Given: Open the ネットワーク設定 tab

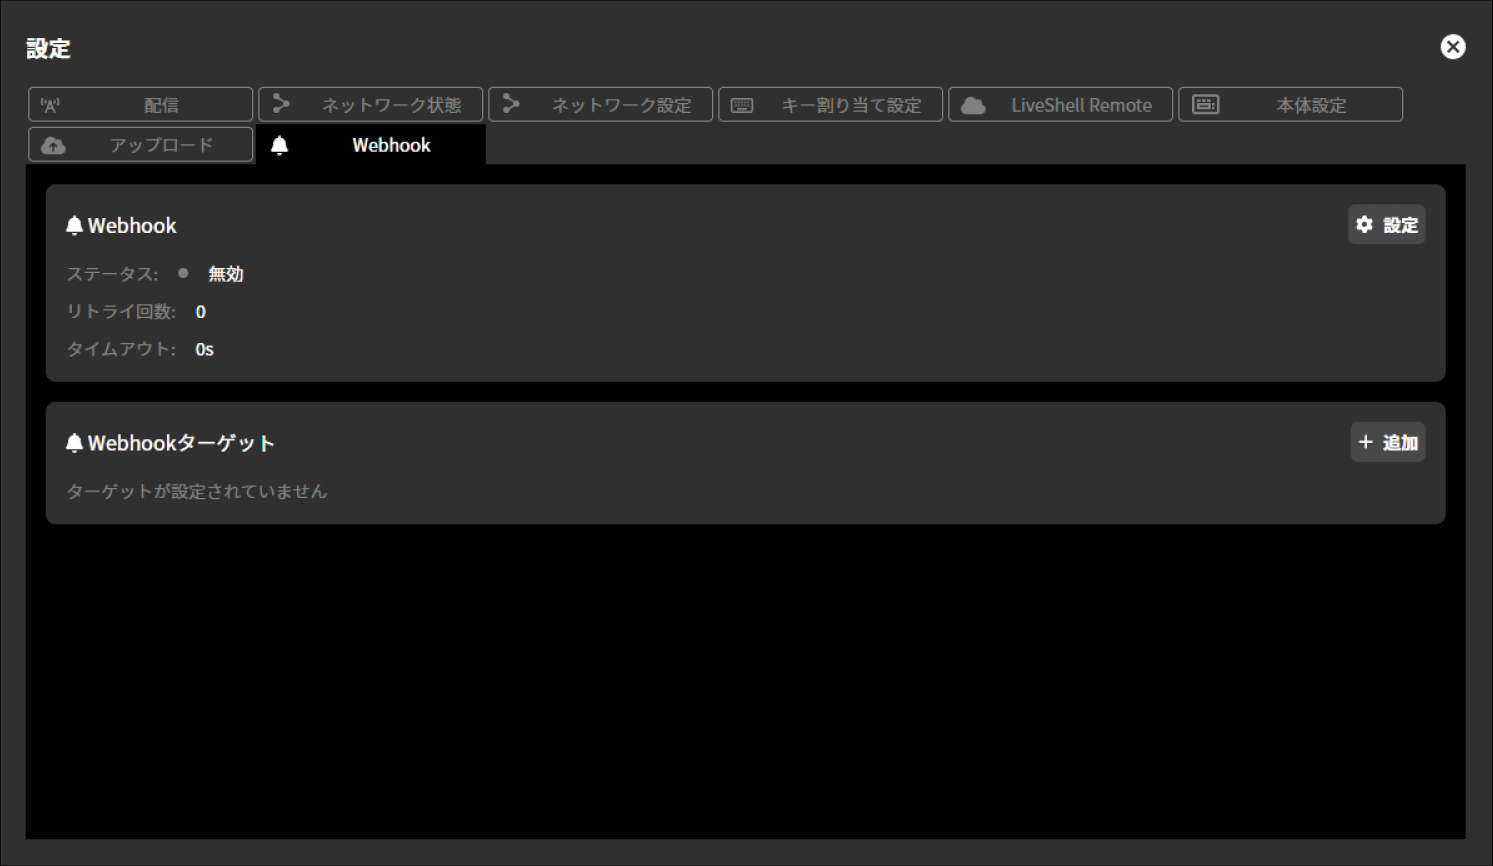Looking at the screenshot, I should [x=600, y=104].
